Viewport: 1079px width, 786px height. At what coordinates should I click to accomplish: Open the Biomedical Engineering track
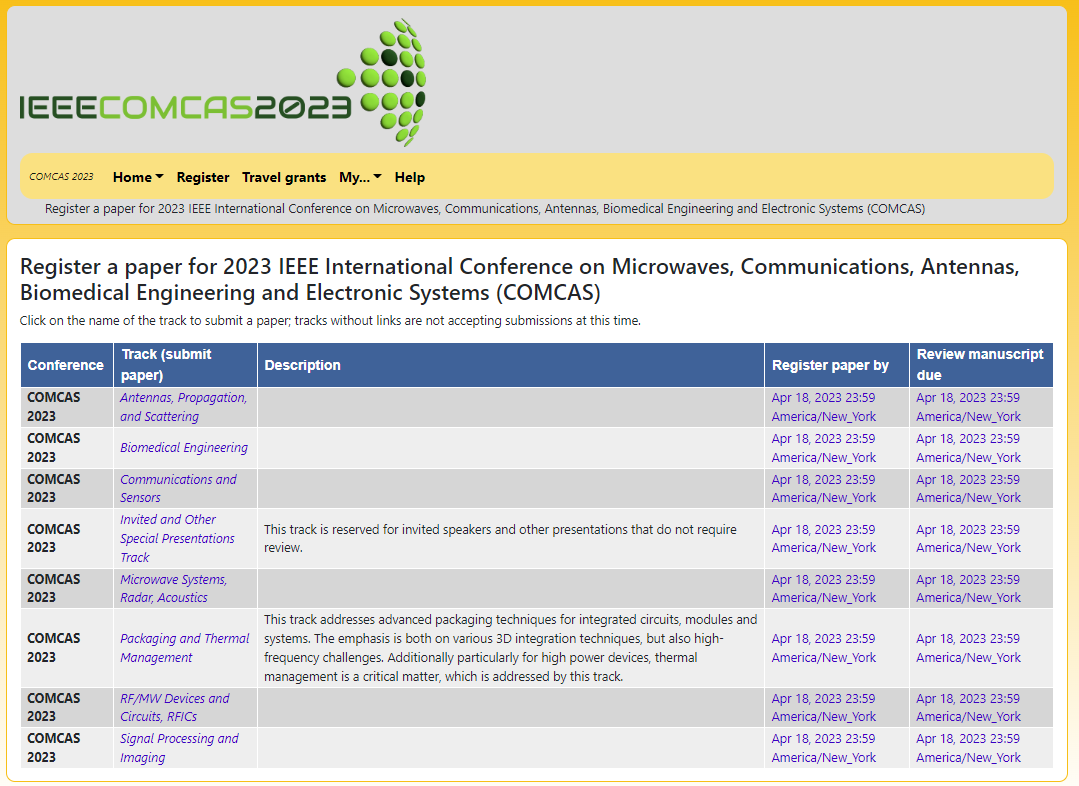(x=184, y=447)
